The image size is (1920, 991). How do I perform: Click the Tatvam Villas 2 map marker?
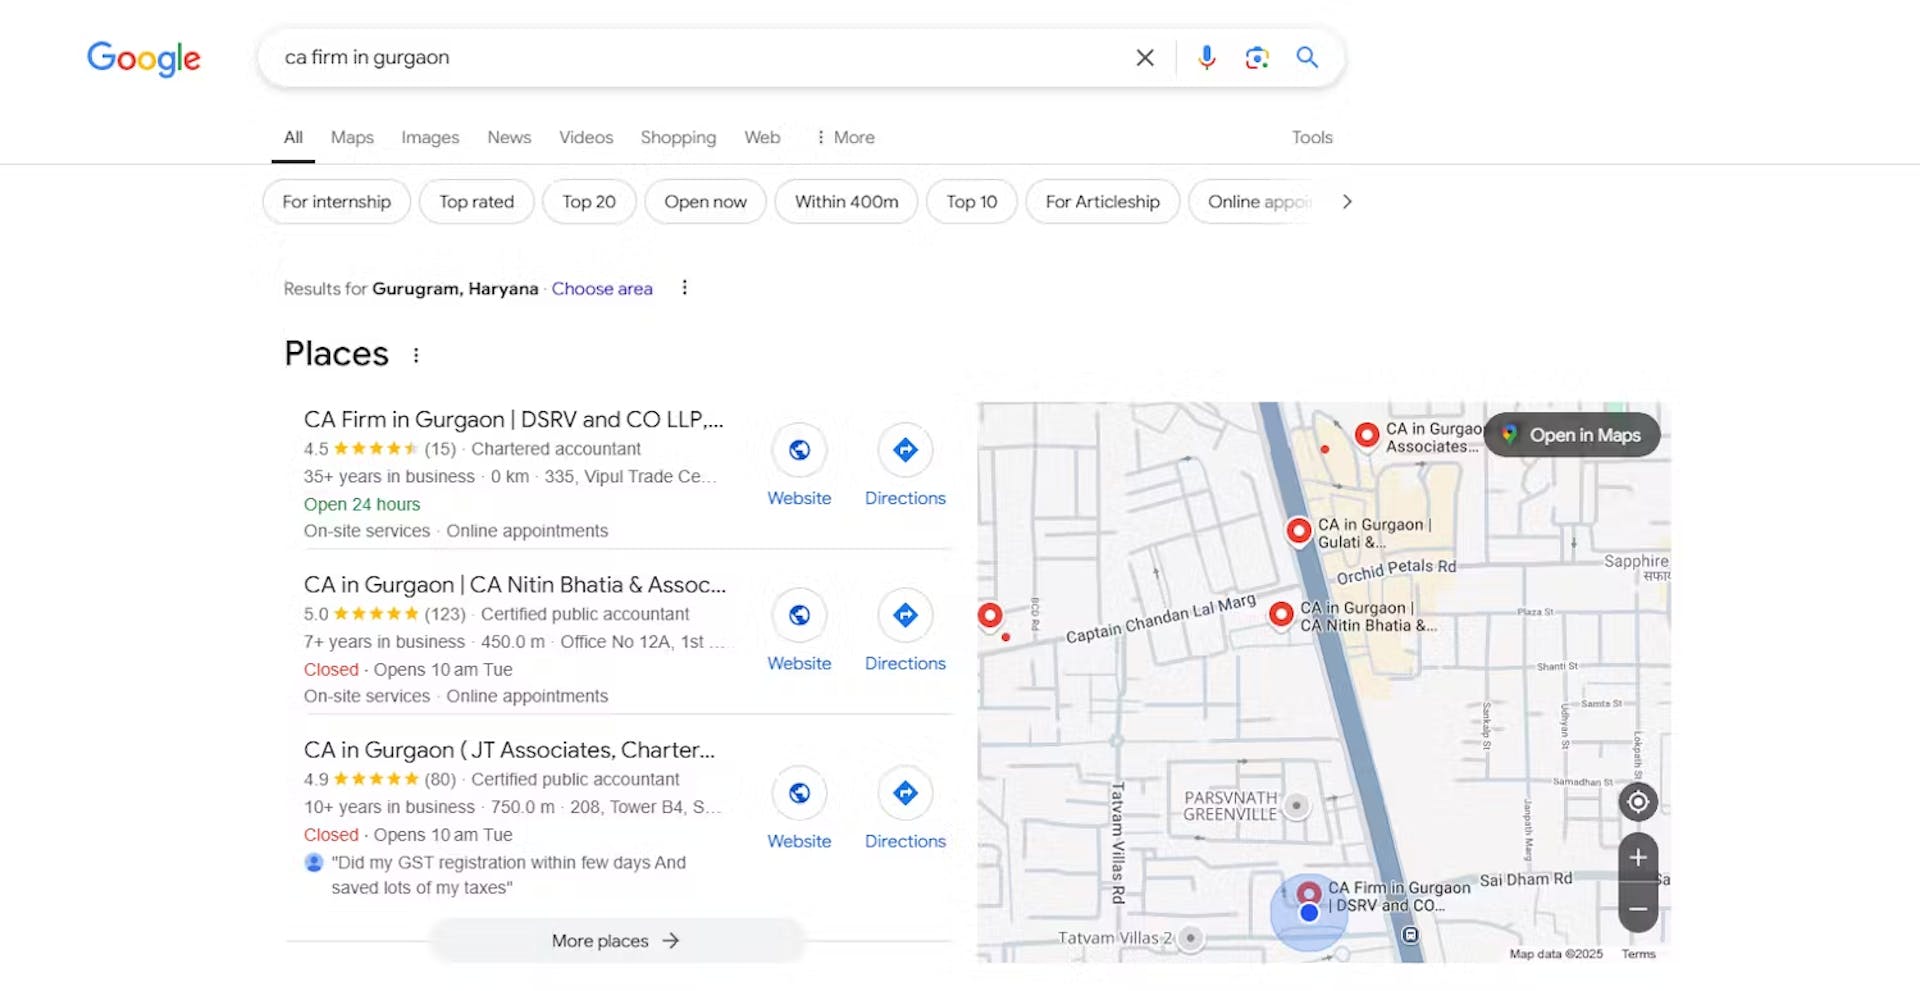(1190, 938)
